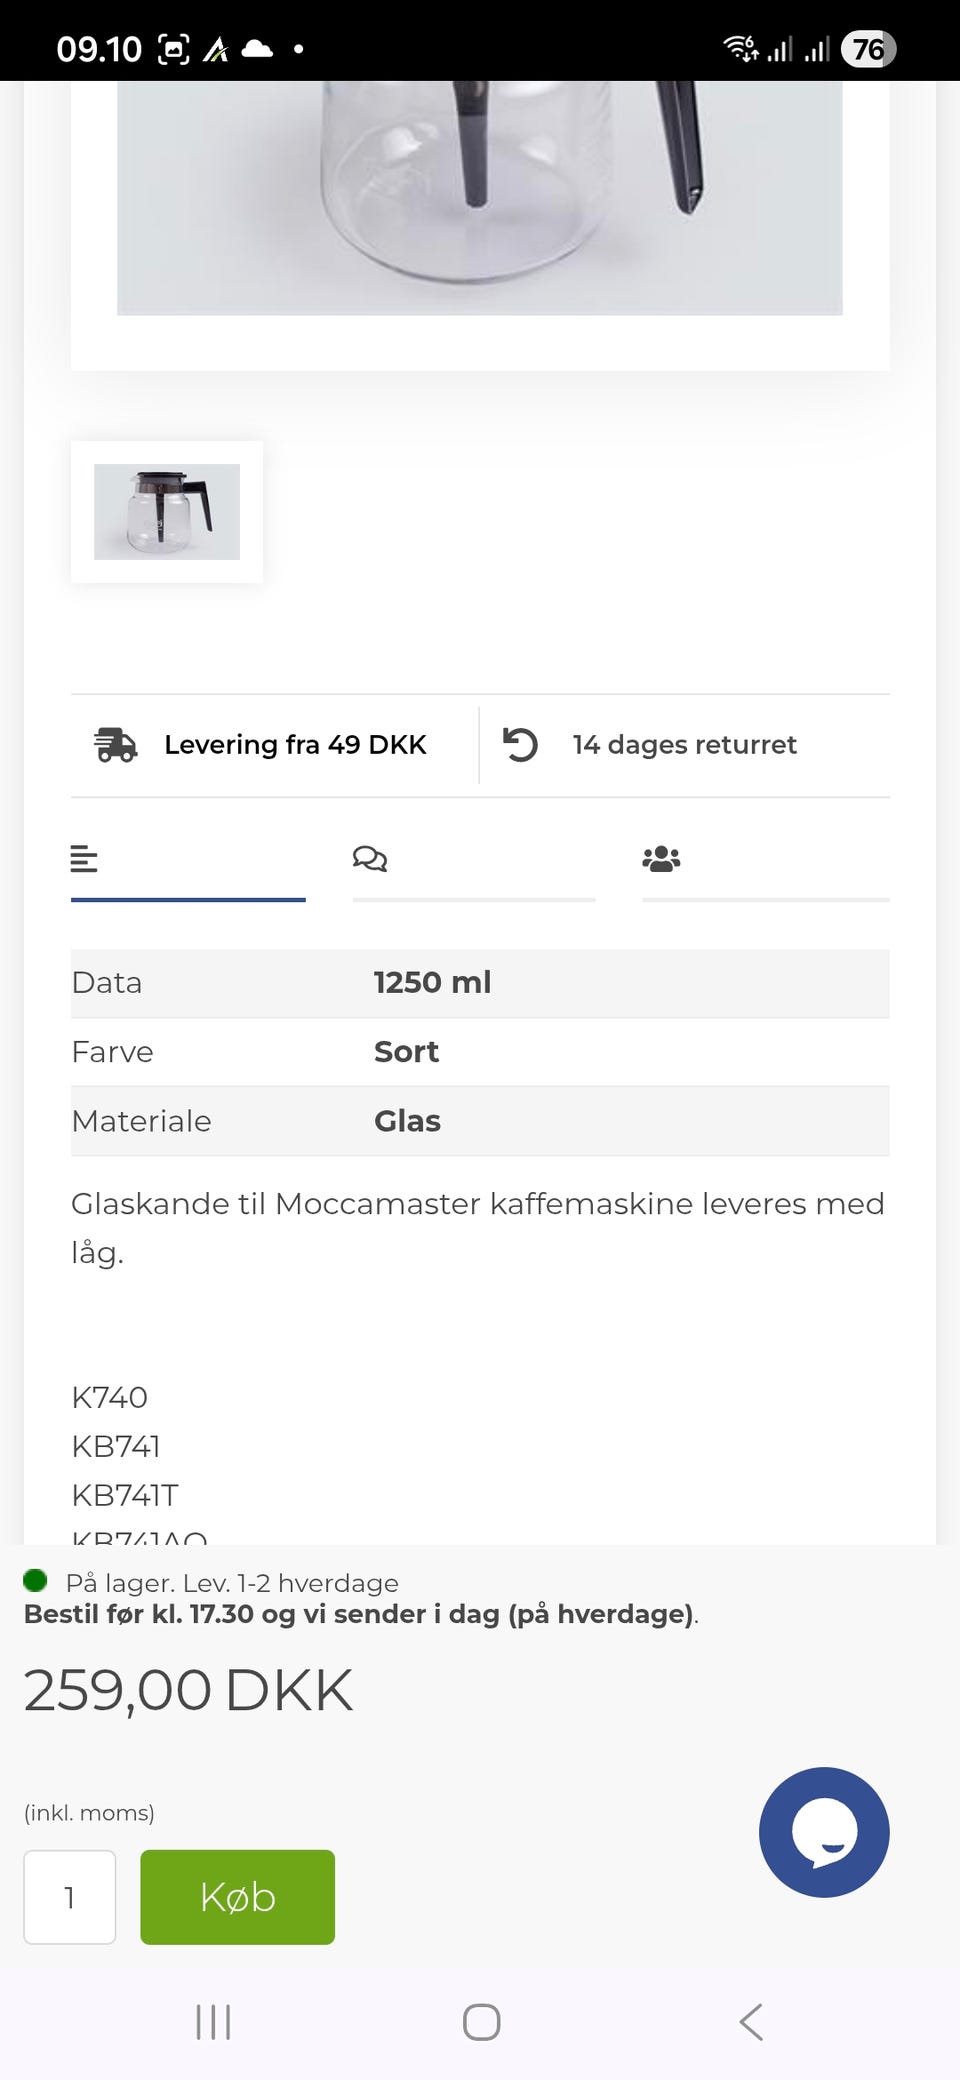Tap the "Levering fra 49 DKK" text

coord(295,745)
